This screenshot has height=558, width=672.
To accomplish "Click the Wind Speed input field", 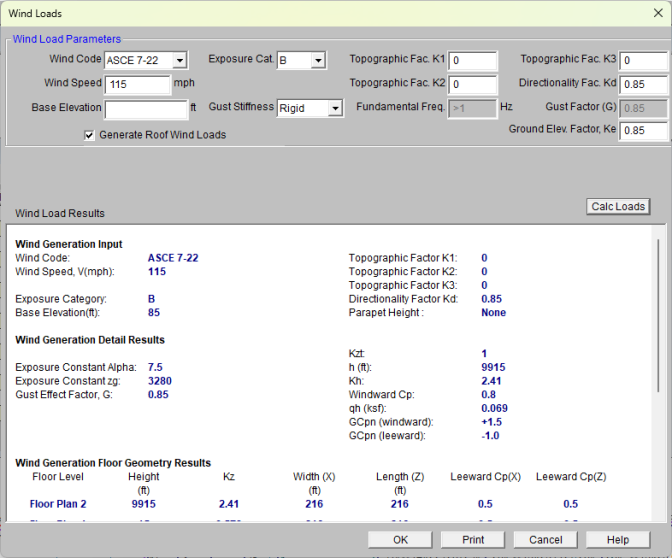I will [138, 84].
